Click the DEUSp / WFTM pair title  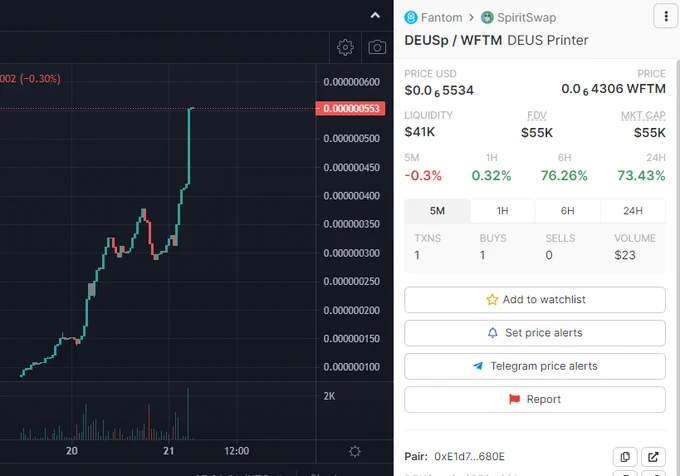453,40
